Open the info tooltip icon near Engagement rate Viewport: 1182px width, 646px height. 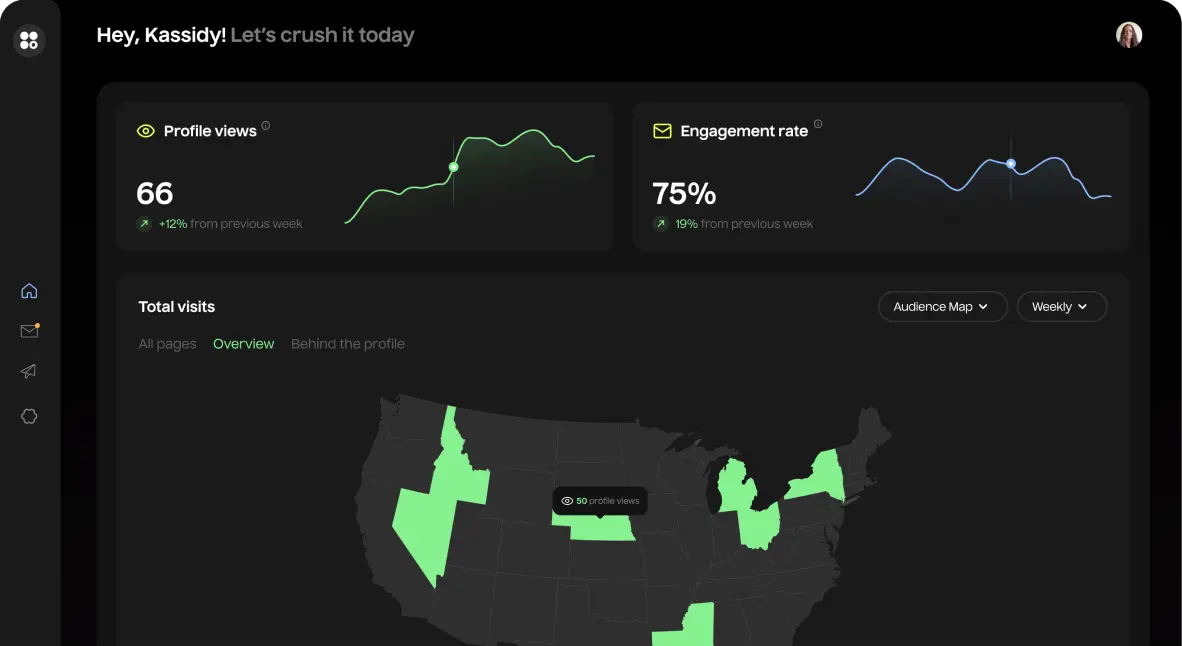[x=818, y=124]
